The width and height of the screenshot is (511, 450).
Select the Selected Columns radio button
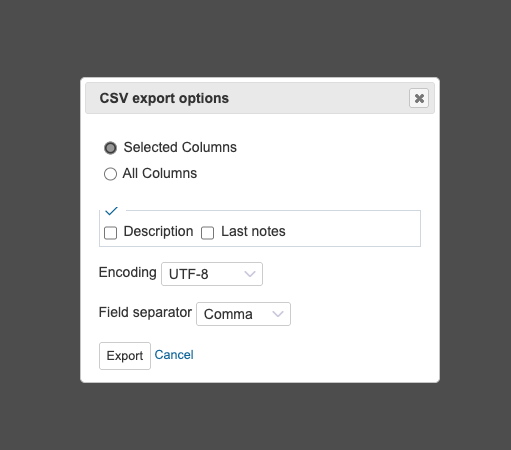[x=110, y=148]
